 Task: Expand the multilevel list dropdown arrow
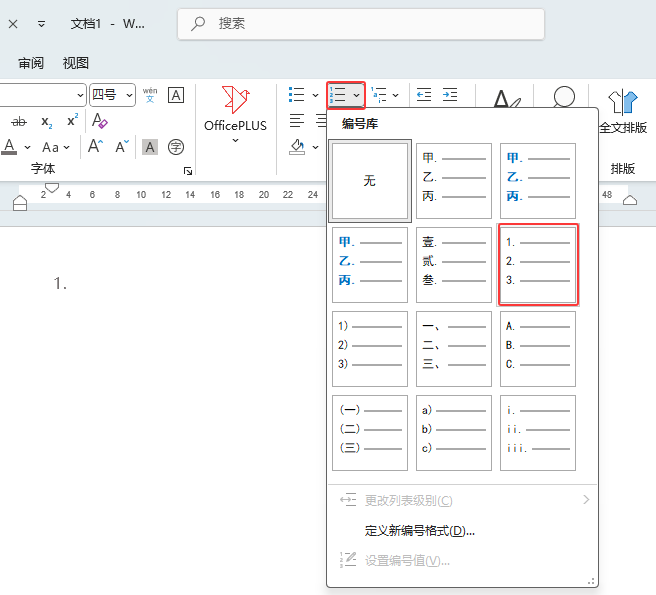(395, 95)
